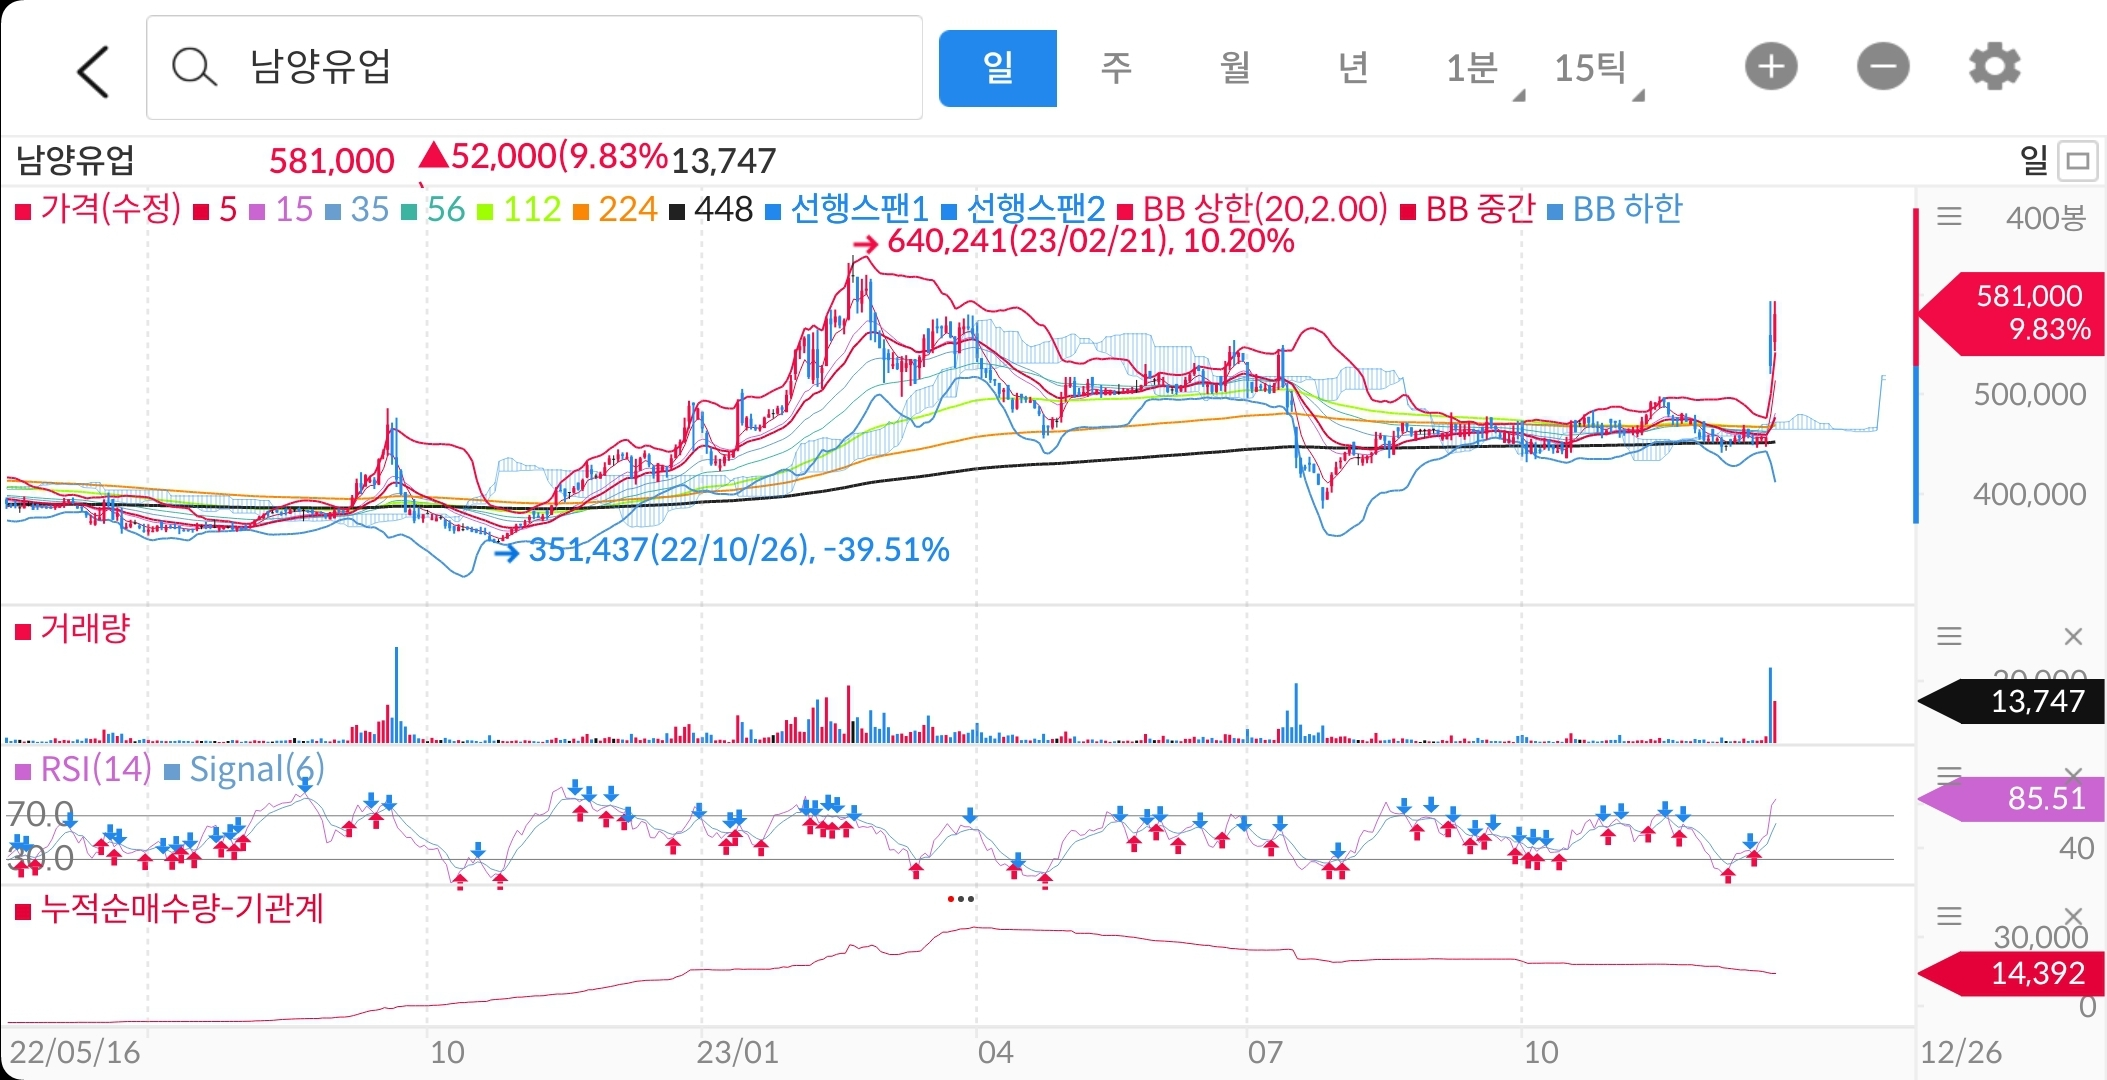Go back with the left arrow
2107x1080 pixels.
92,71
